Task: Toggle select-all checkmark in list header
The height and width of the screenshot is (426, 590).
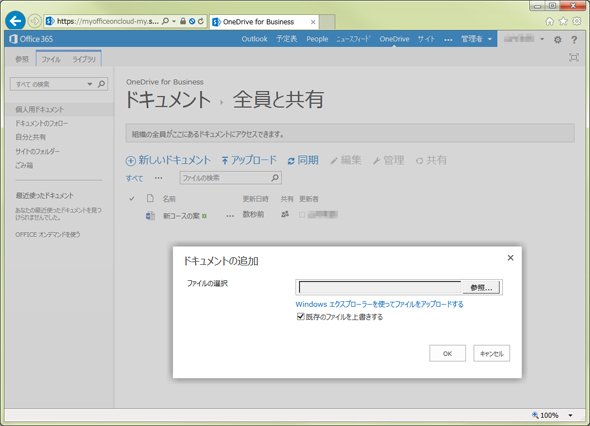Action: [132, 198]
